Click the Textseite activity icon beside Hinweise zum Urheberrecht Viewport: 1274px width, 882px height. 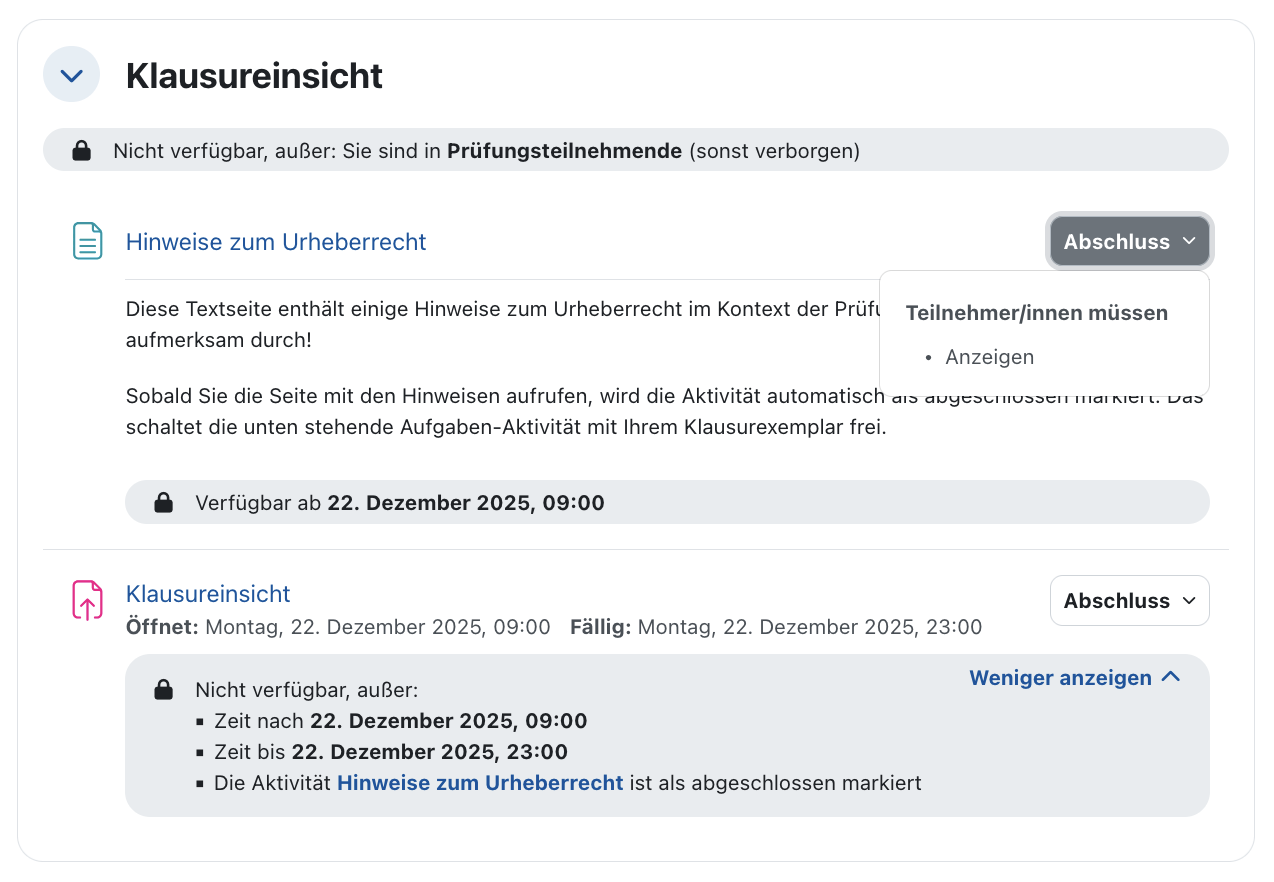pyautogui.click(x=87, y=240)
